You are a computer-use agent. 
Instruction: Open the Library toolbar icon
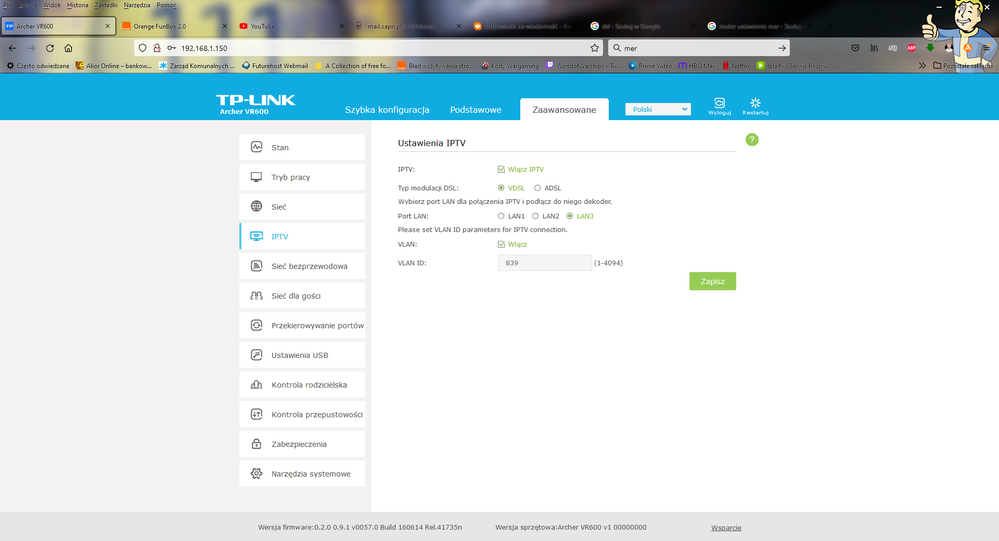point(874,48)
